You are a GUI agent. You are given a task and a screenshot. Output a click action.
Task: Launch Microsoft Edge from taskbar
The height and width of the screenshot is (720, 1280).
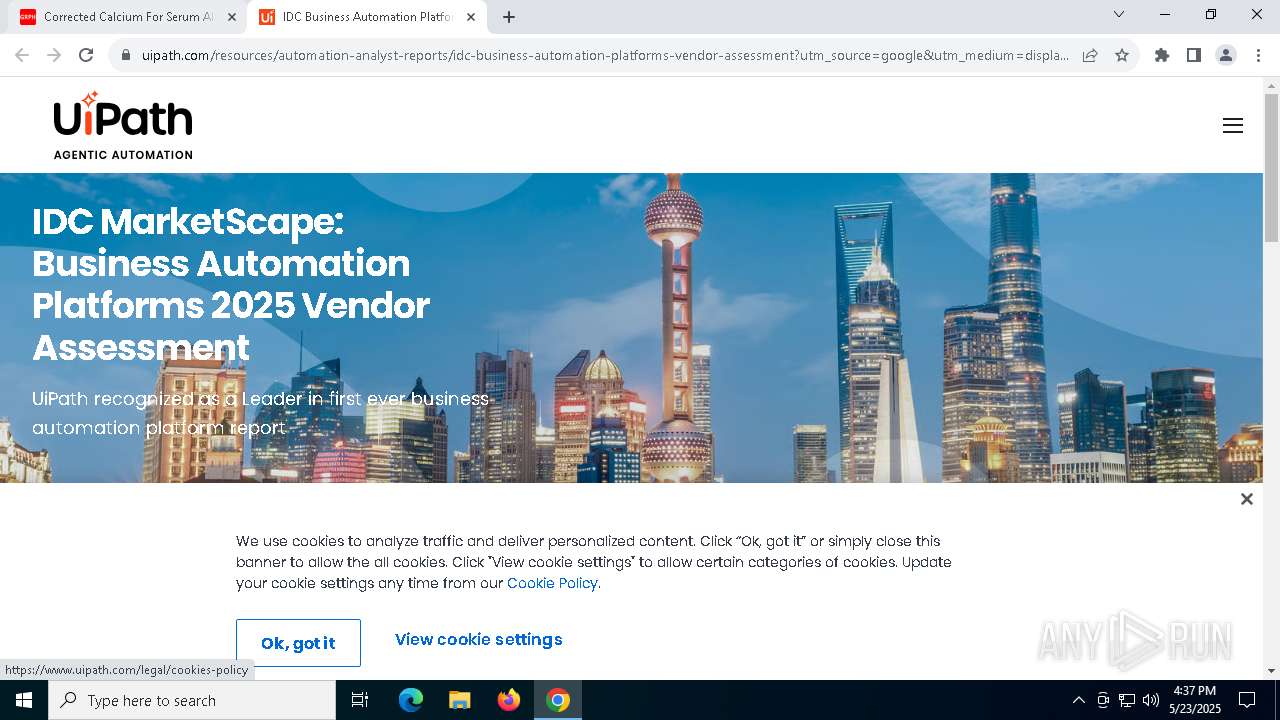point(411,700)
